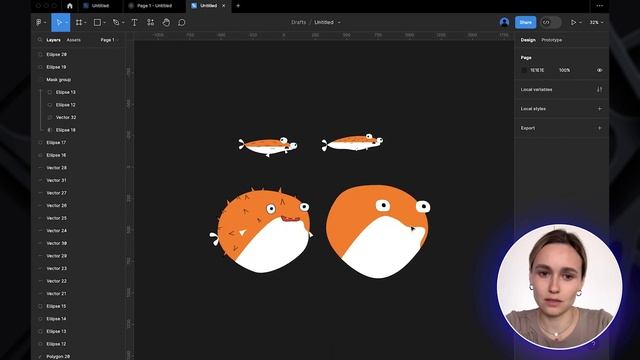The height and width of the screenshot is (360, 640).
Task: Select the Rectangle shape tool
Action: coord(97,22)
